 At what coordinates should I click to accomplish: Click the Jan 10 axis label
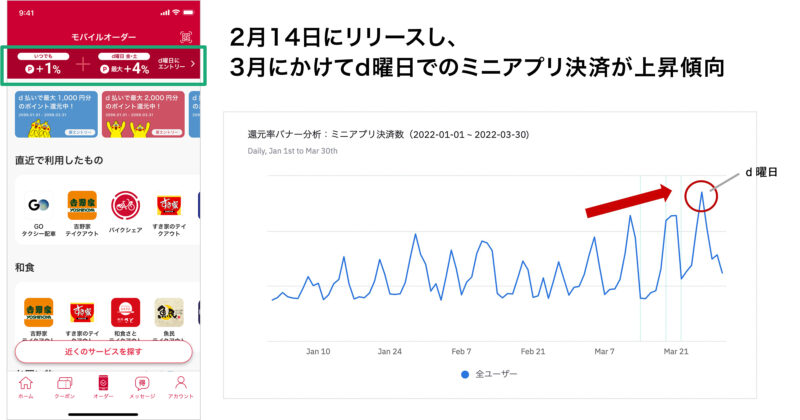pyautogui.click(x=318, y=352)
